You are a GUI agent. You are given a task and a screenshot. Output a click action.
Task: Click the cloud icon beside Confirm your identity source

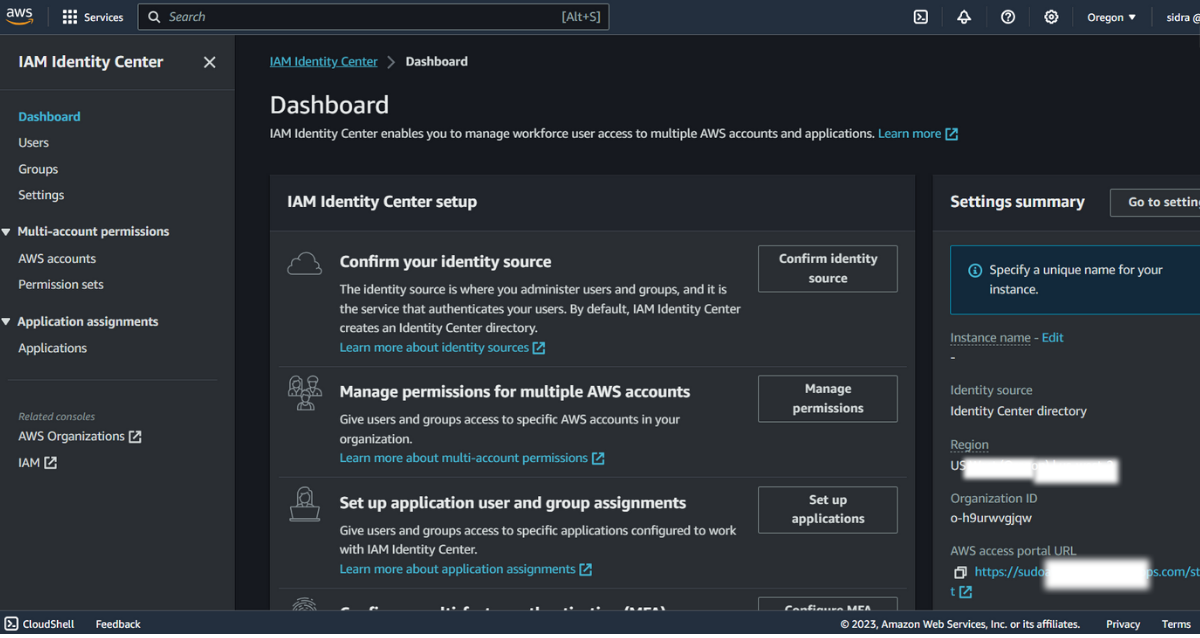click(304, 263)
